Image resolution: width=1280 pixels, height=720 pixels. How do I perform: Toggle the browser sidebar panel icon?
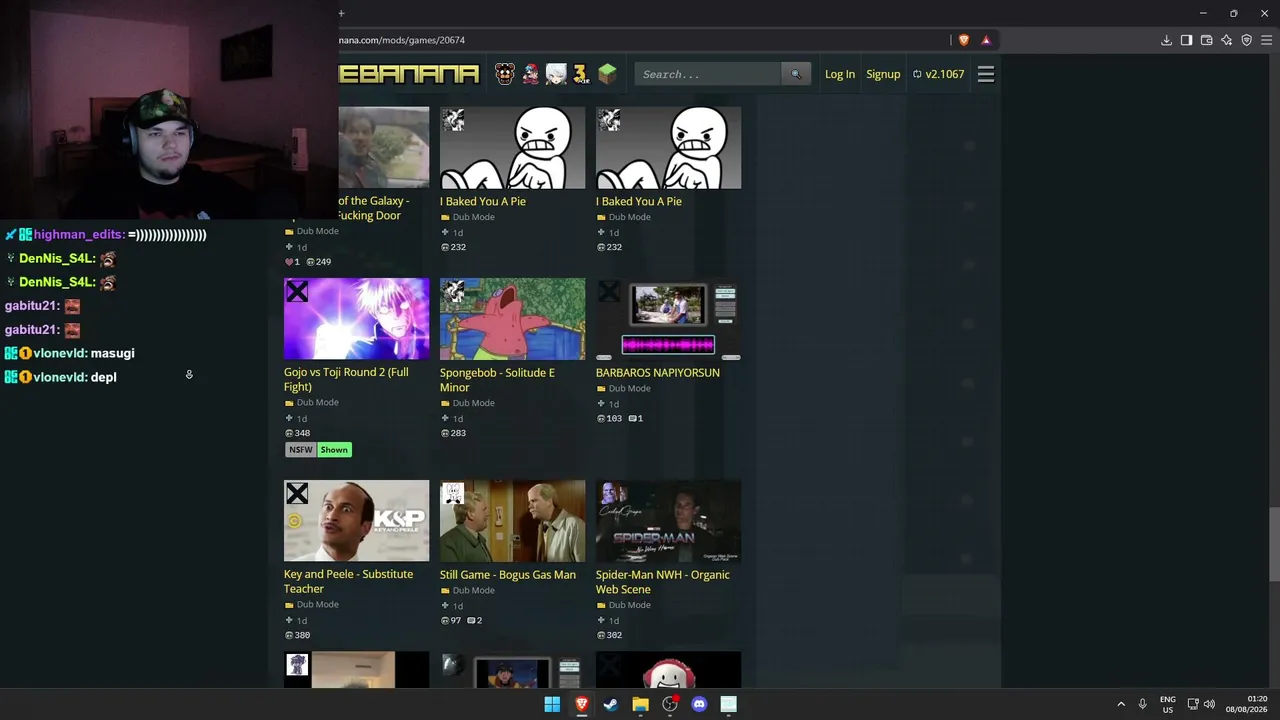point(1186,40)
